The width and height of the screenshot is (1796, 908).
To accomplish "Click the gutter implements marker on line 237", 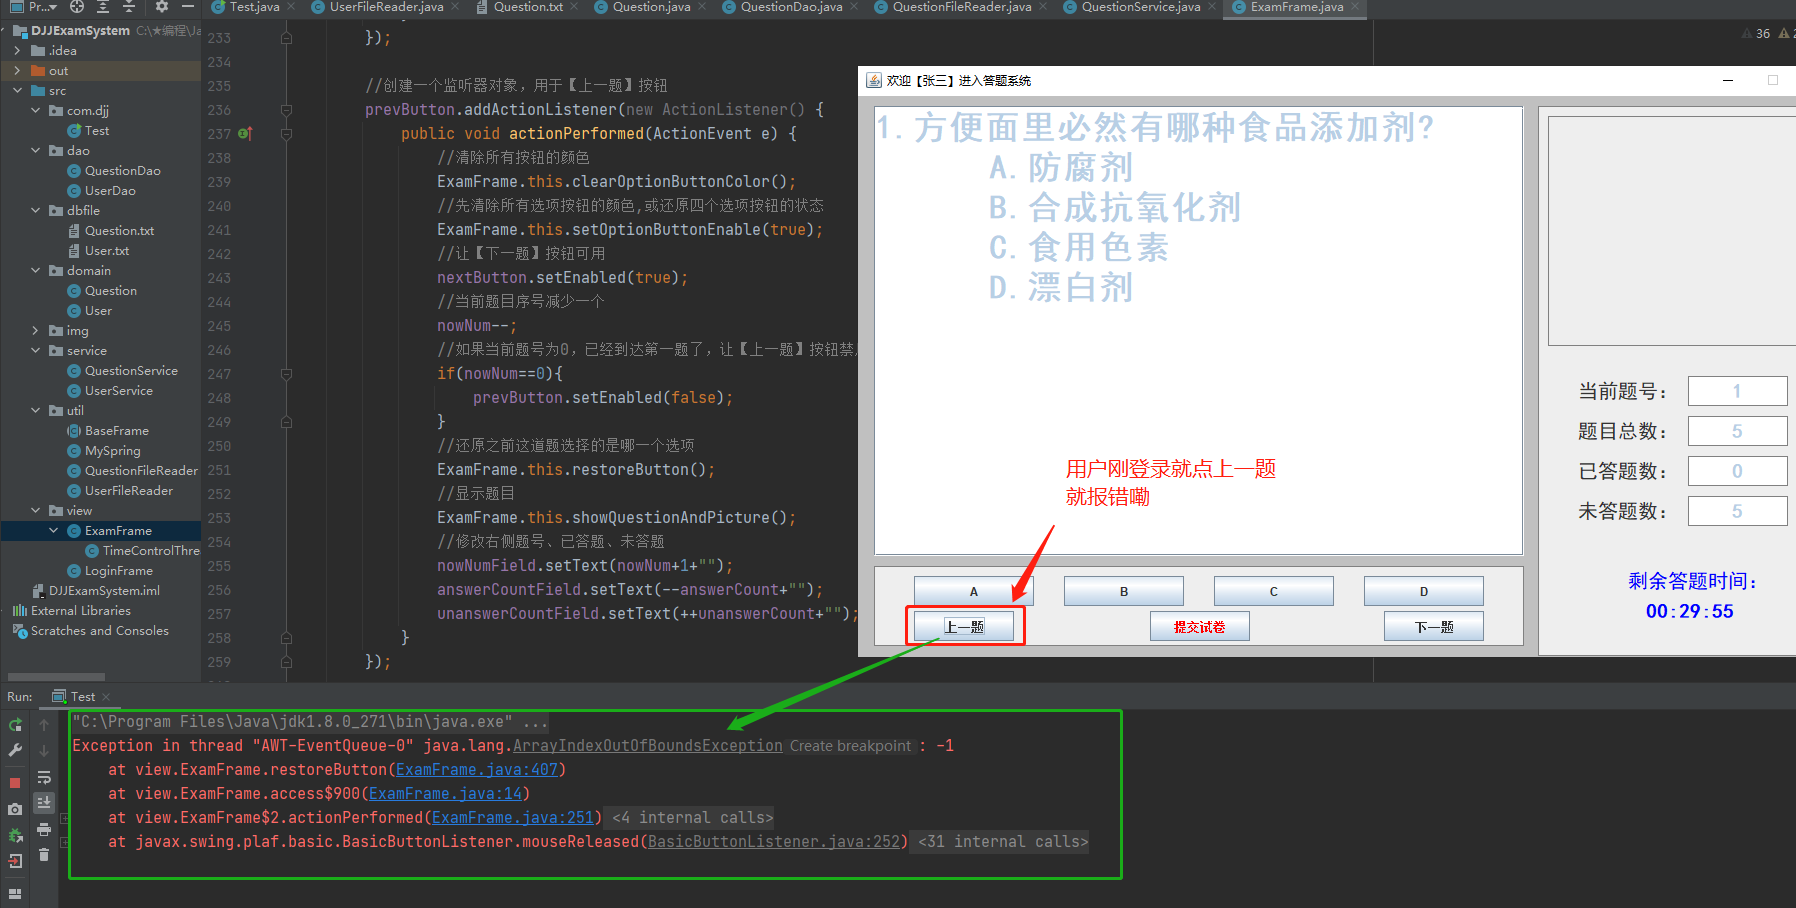I will 245,134.
